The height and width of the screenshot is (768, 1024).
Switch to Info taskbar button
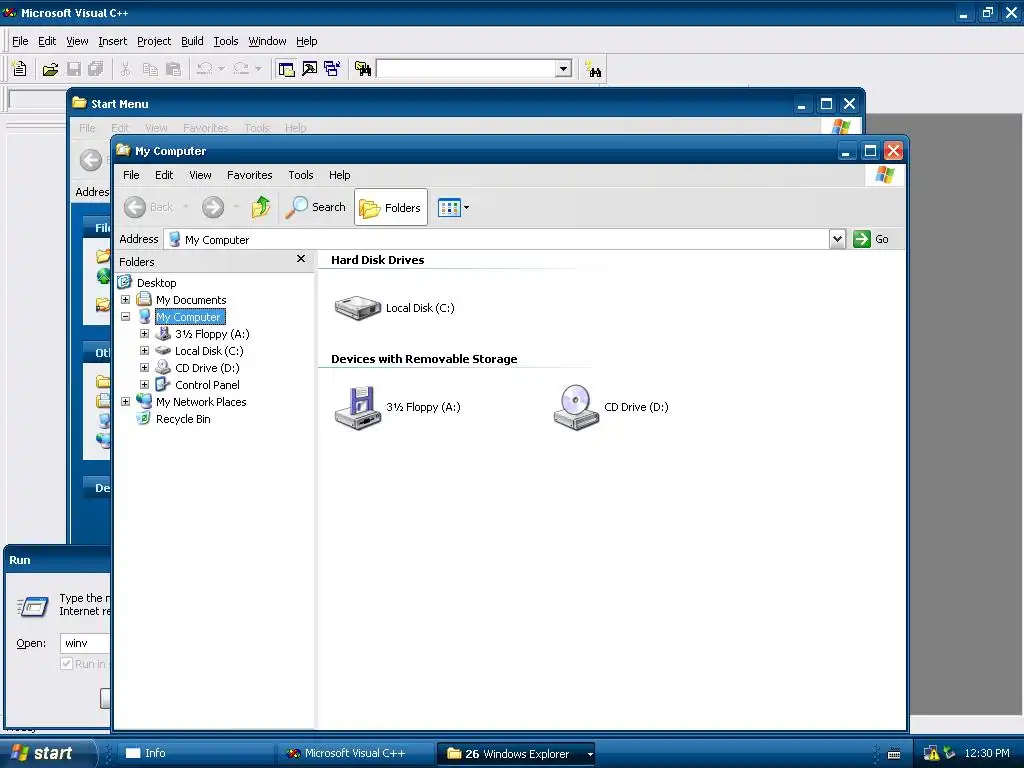195,753
